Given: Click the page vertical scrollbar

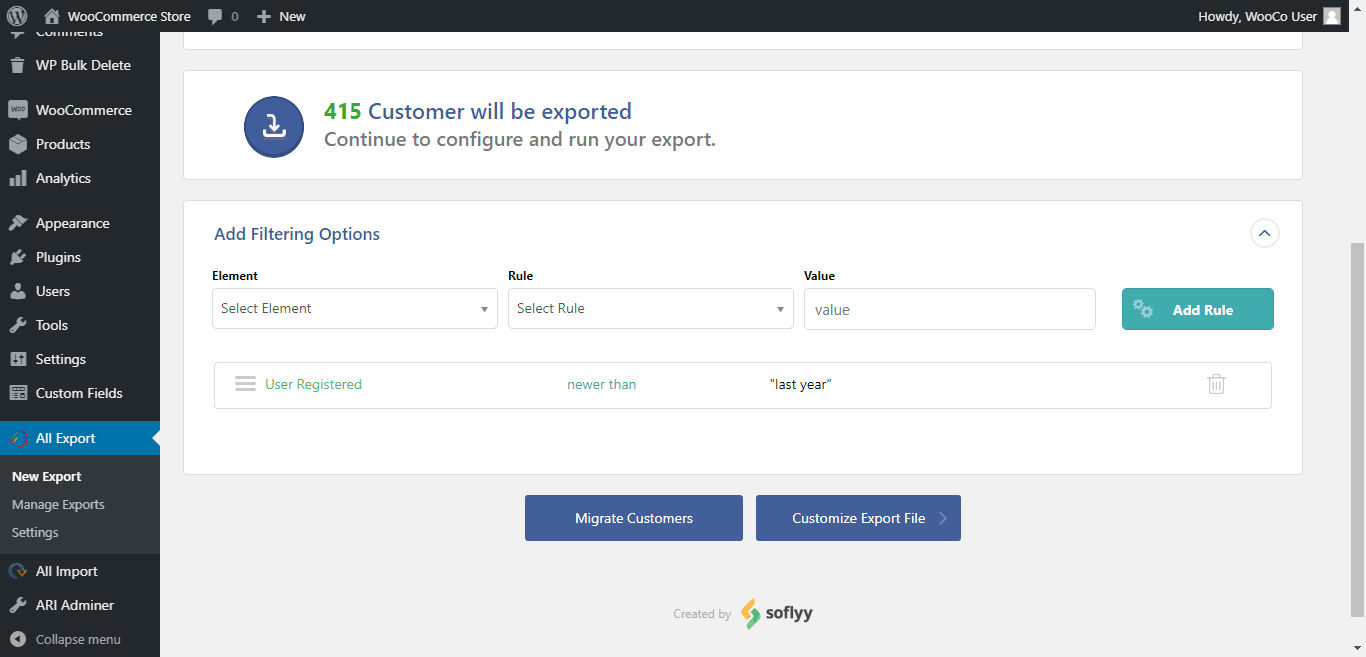Looking at the screenshot, I should 1358,430.
